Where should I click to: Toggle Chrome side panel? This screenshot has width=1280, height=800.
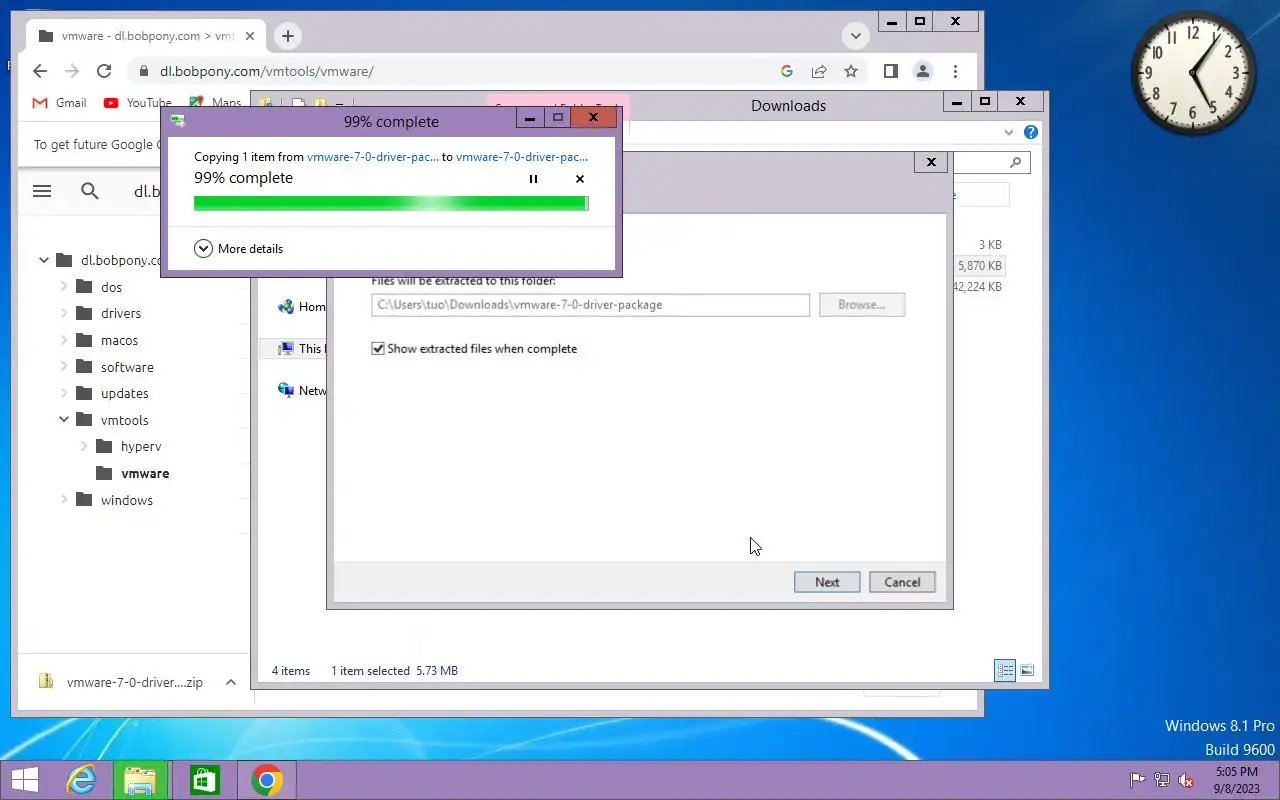coord(890,71)
